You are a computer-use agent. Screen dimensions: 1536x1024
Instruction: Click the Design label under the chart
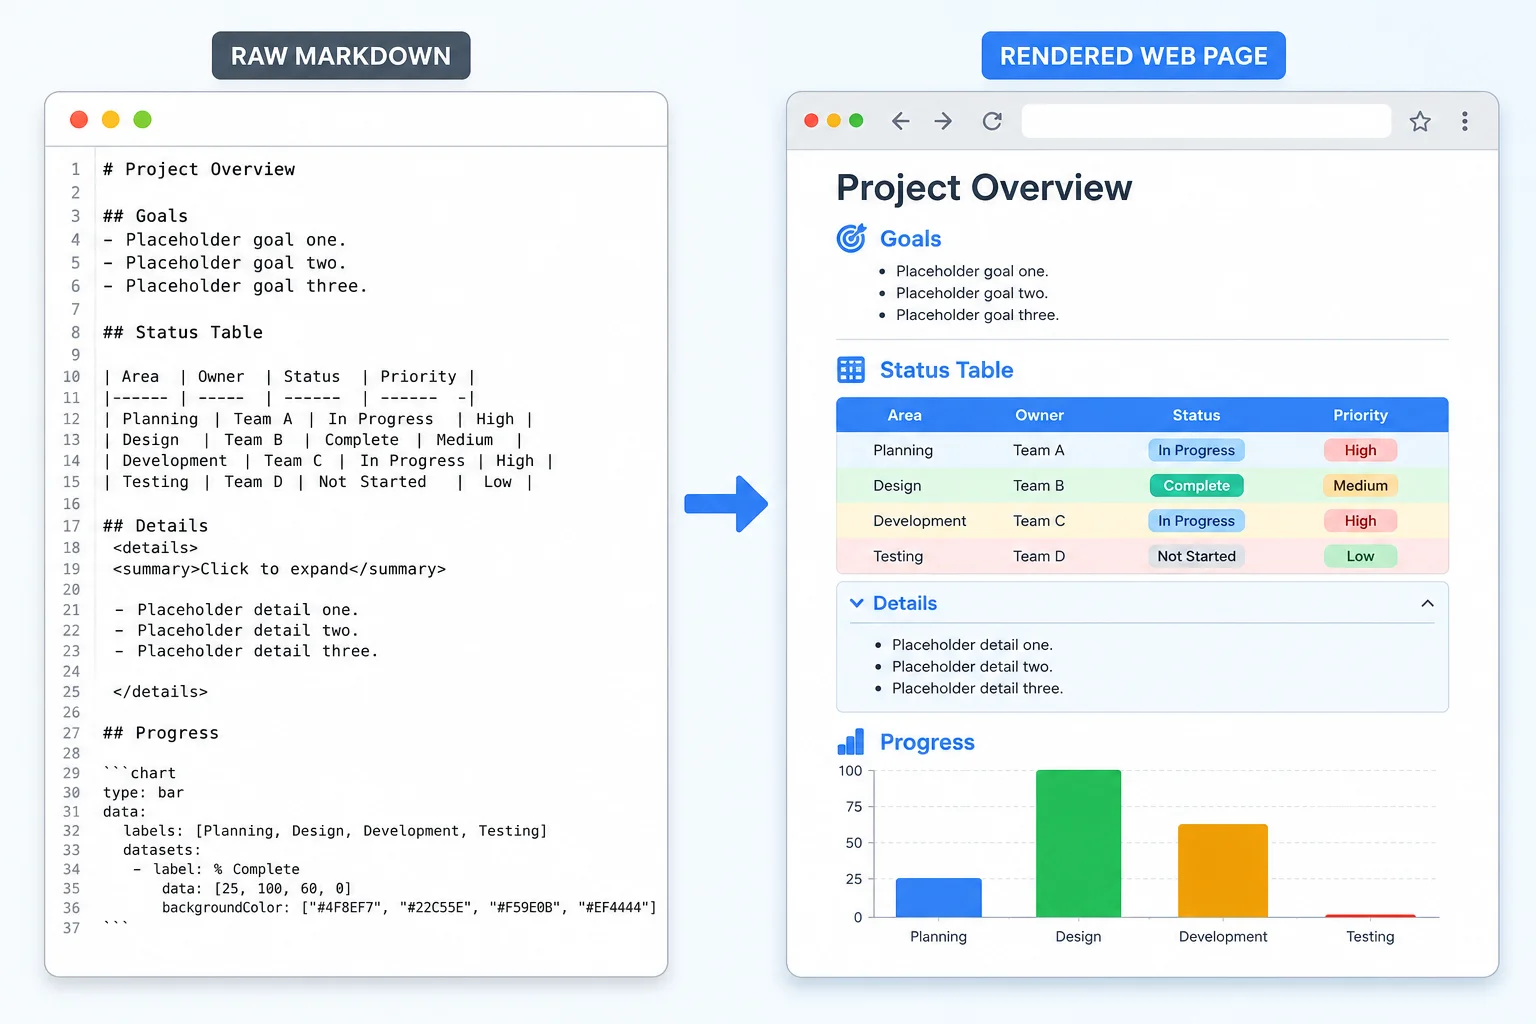1078,936
